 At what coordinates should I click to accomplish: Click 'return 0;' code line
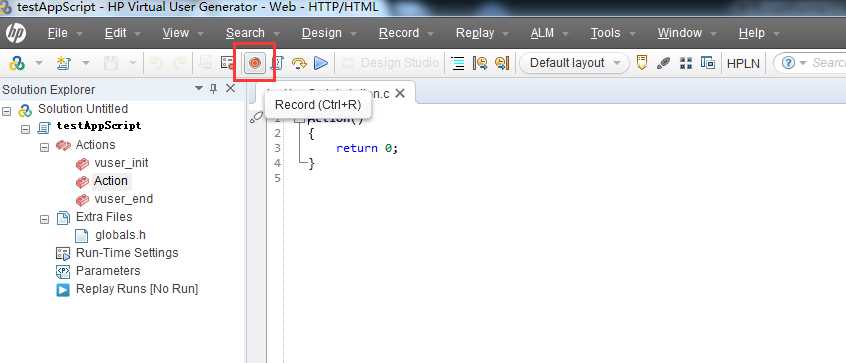[x=367, y=148]
